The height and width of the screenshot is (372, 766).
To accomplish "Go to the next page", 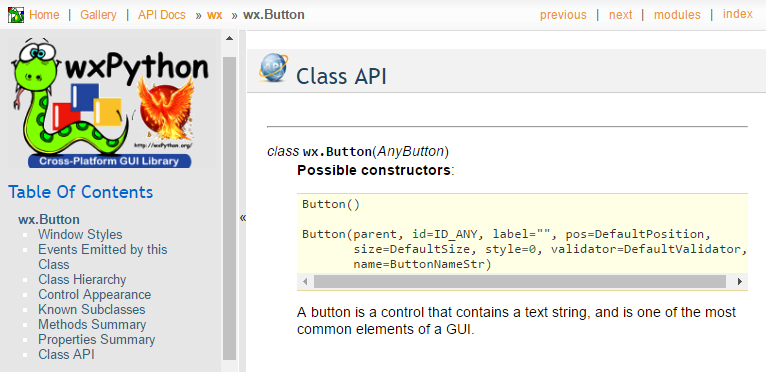I will [620, 15].
